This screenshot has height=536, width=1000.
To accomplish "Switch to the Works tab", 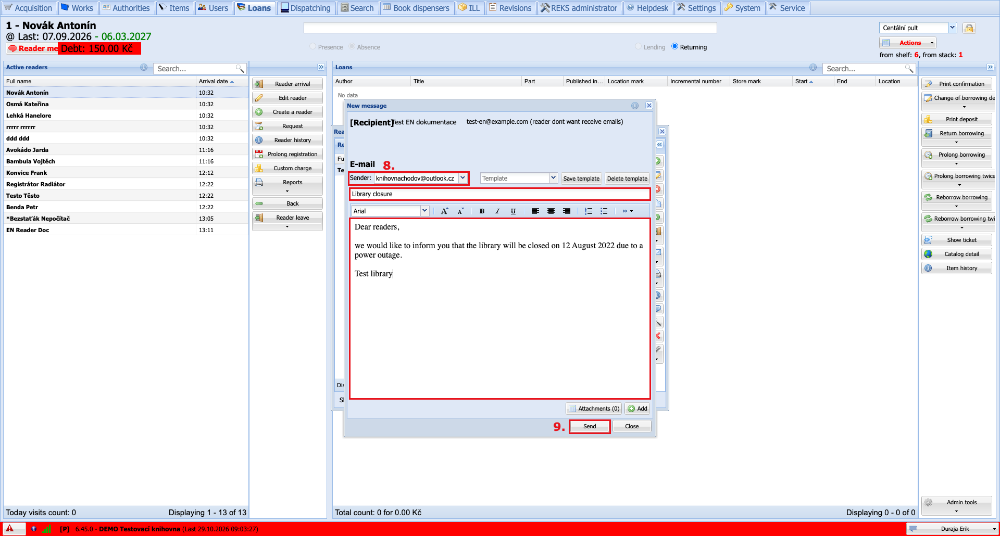I will tap(77, 8).
